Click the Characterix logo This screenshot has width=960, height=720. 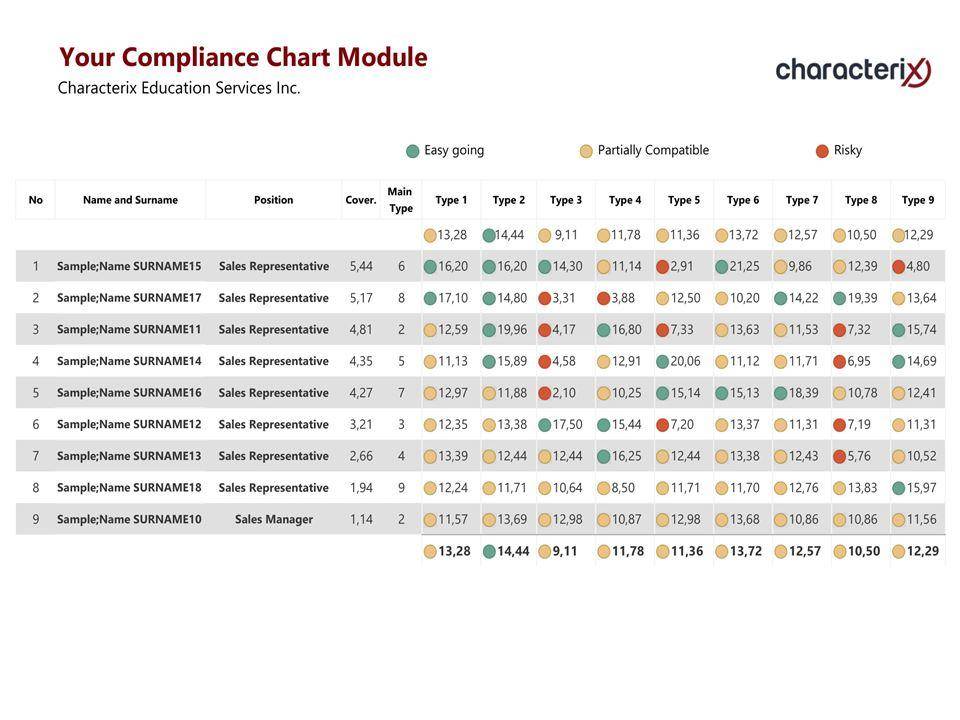pos(853,70)
